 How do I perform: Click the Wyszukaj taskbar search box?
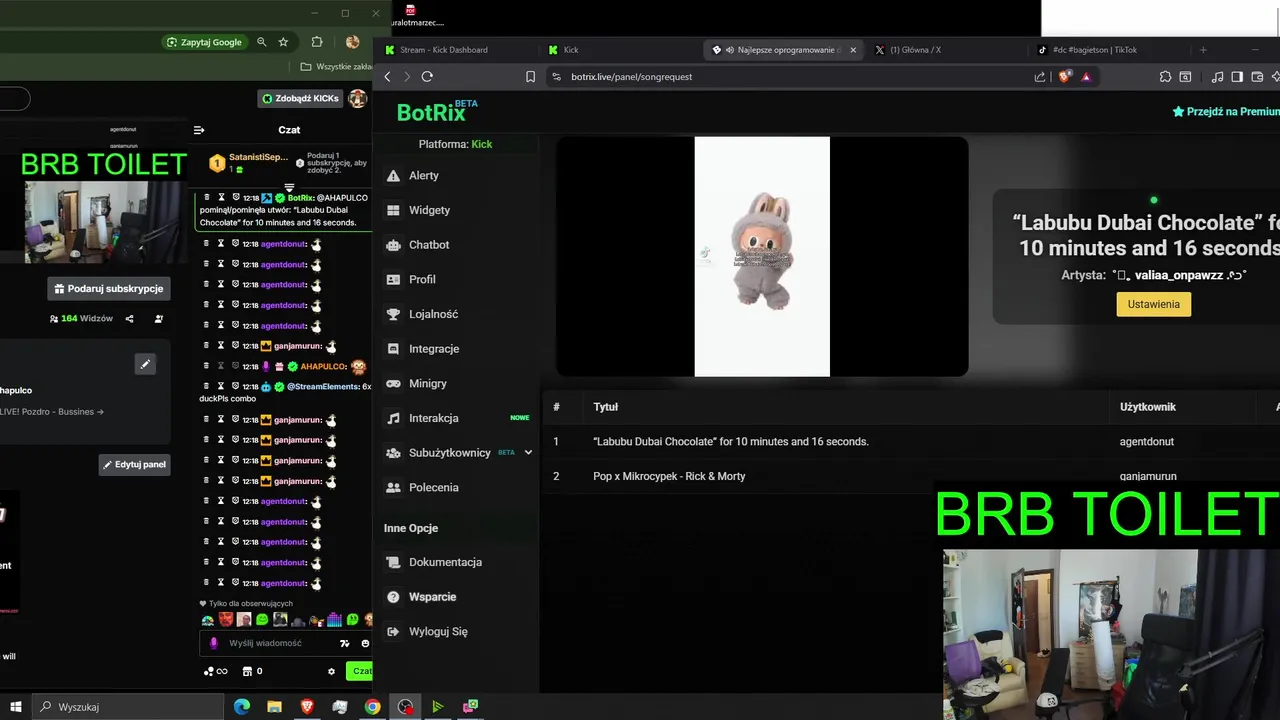click(128, 707)
